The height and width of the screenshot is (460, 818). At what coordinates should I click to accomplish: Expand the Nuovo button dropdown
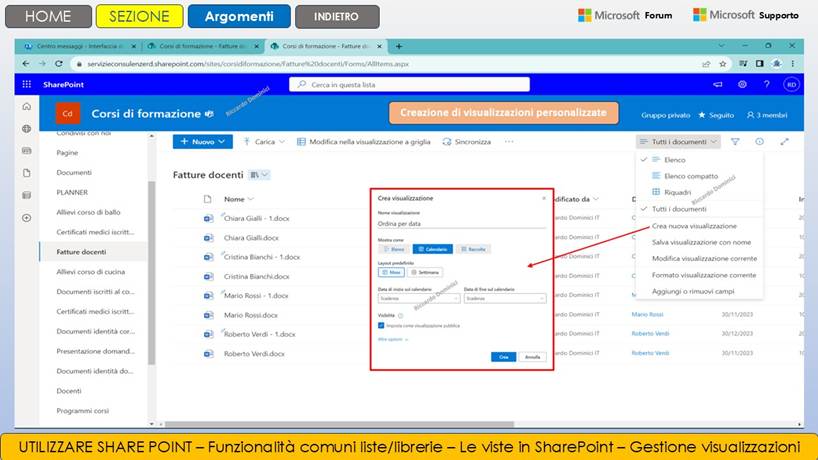click(222, 141)
